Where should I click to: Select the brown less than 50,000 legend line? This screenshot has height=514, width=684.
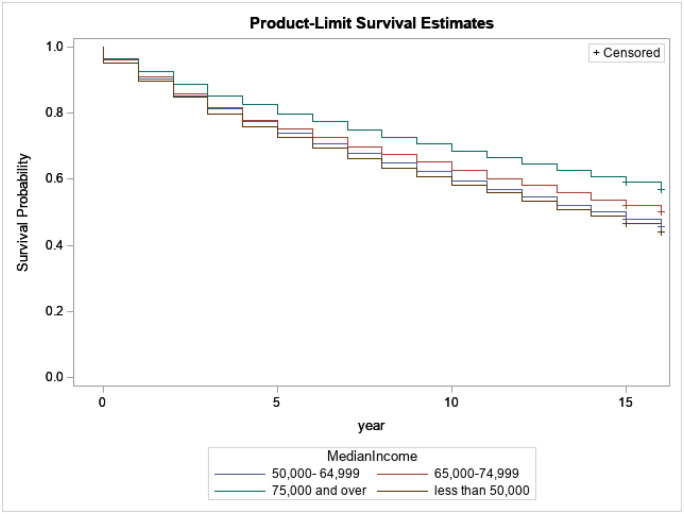(x=402, y=491)
